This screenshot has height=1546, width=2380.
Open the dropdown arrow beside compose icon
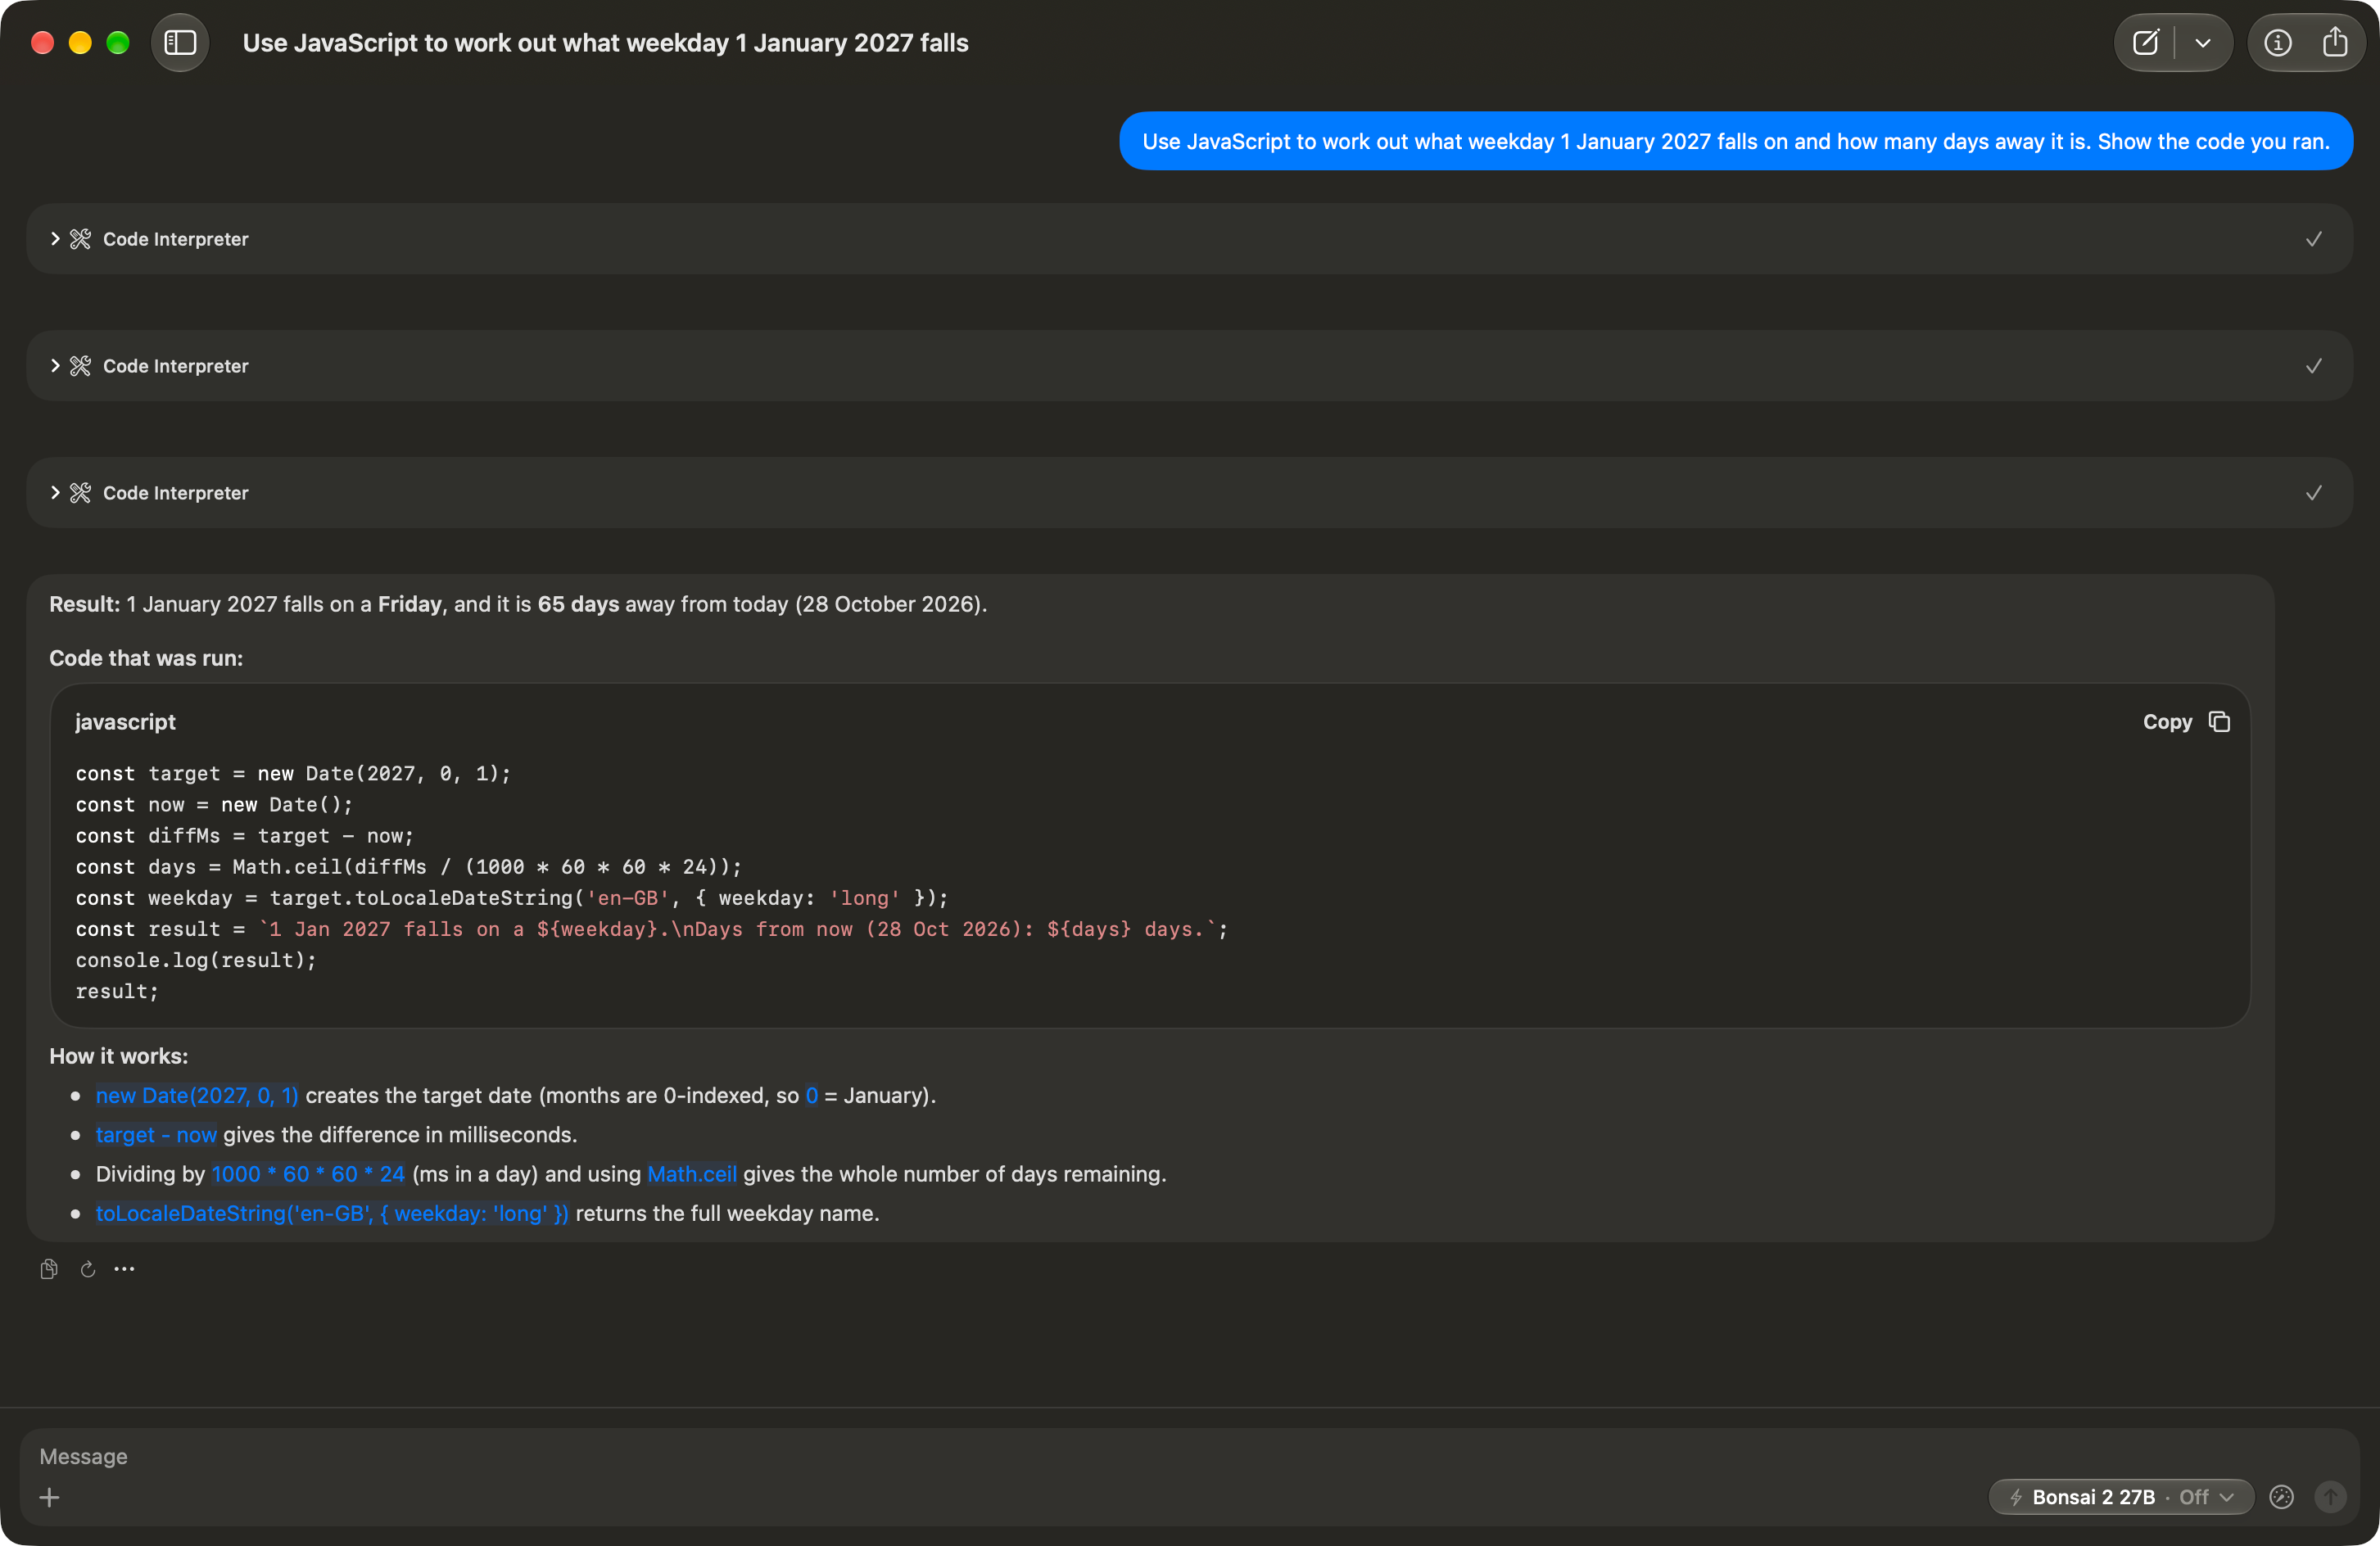click(2203, 42)
